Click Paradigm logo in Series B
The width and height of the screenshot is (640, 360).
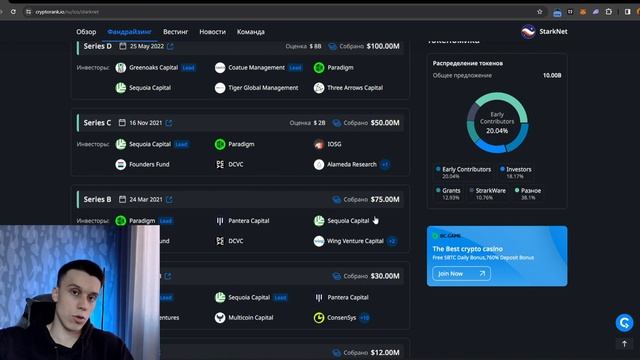point(121,221)
